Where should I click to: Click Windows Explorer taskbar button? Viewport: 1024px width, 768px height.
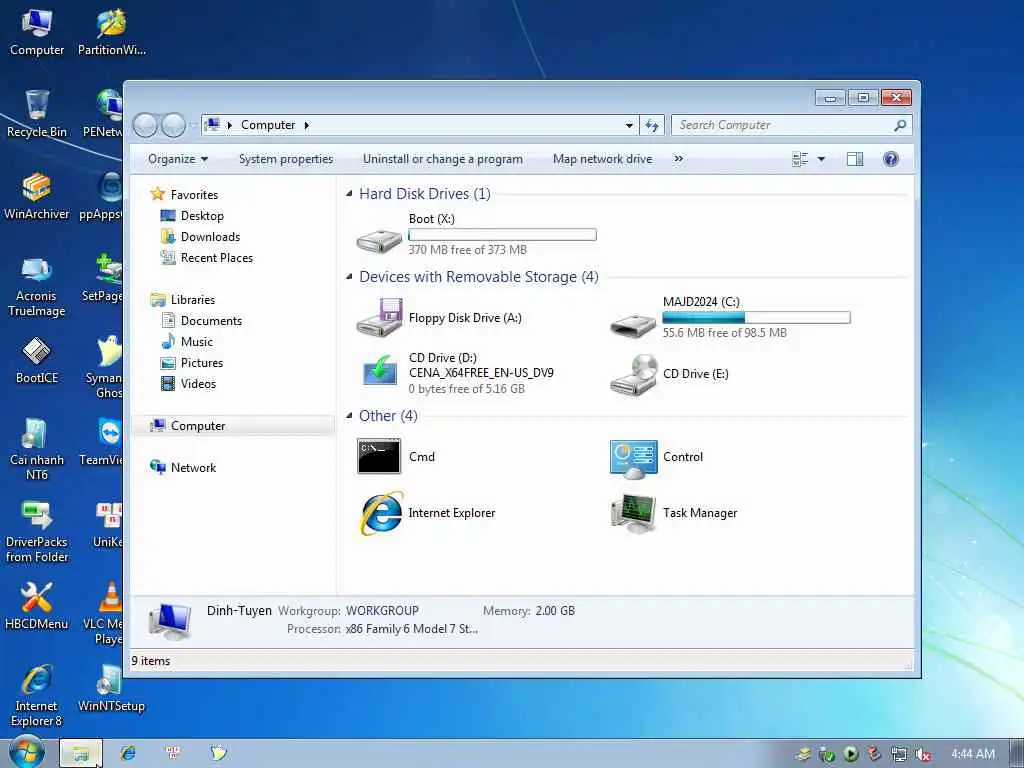pos(81,753)
